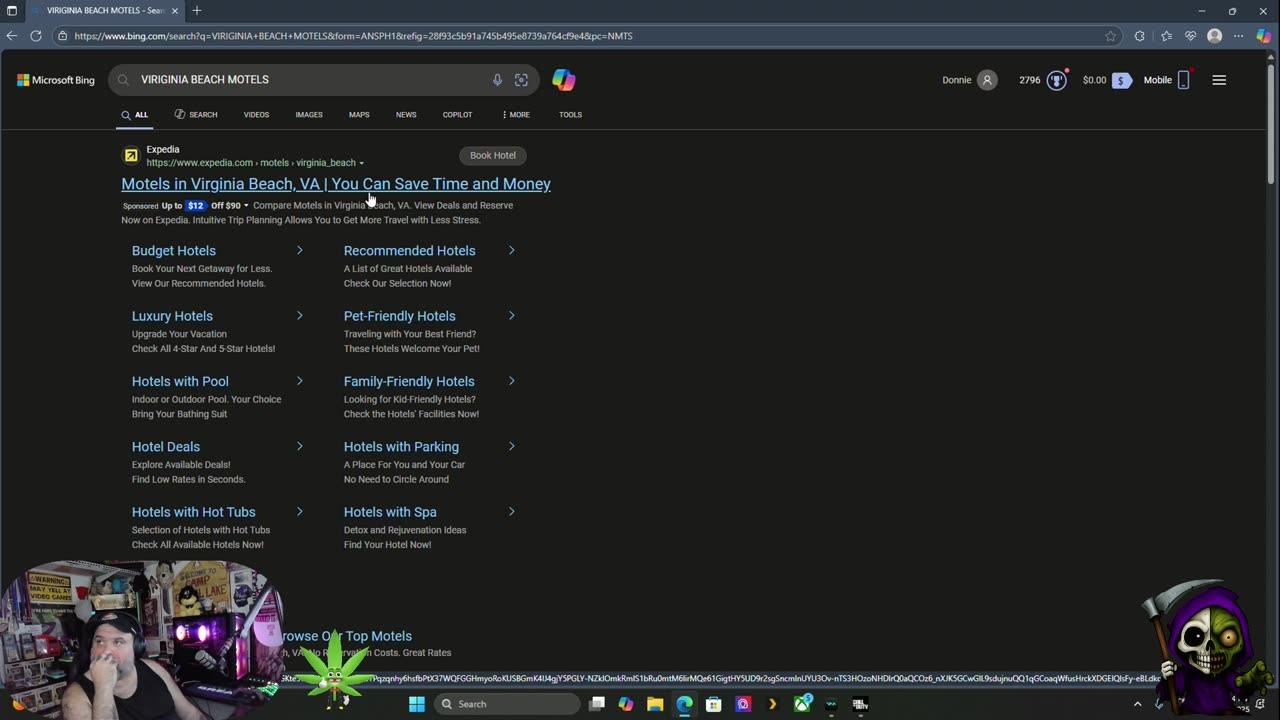The image size is (1280, 720).
Task: Click arrow beside Luxury Hotels
Action: pyautogui.click(x=299, y=316)
